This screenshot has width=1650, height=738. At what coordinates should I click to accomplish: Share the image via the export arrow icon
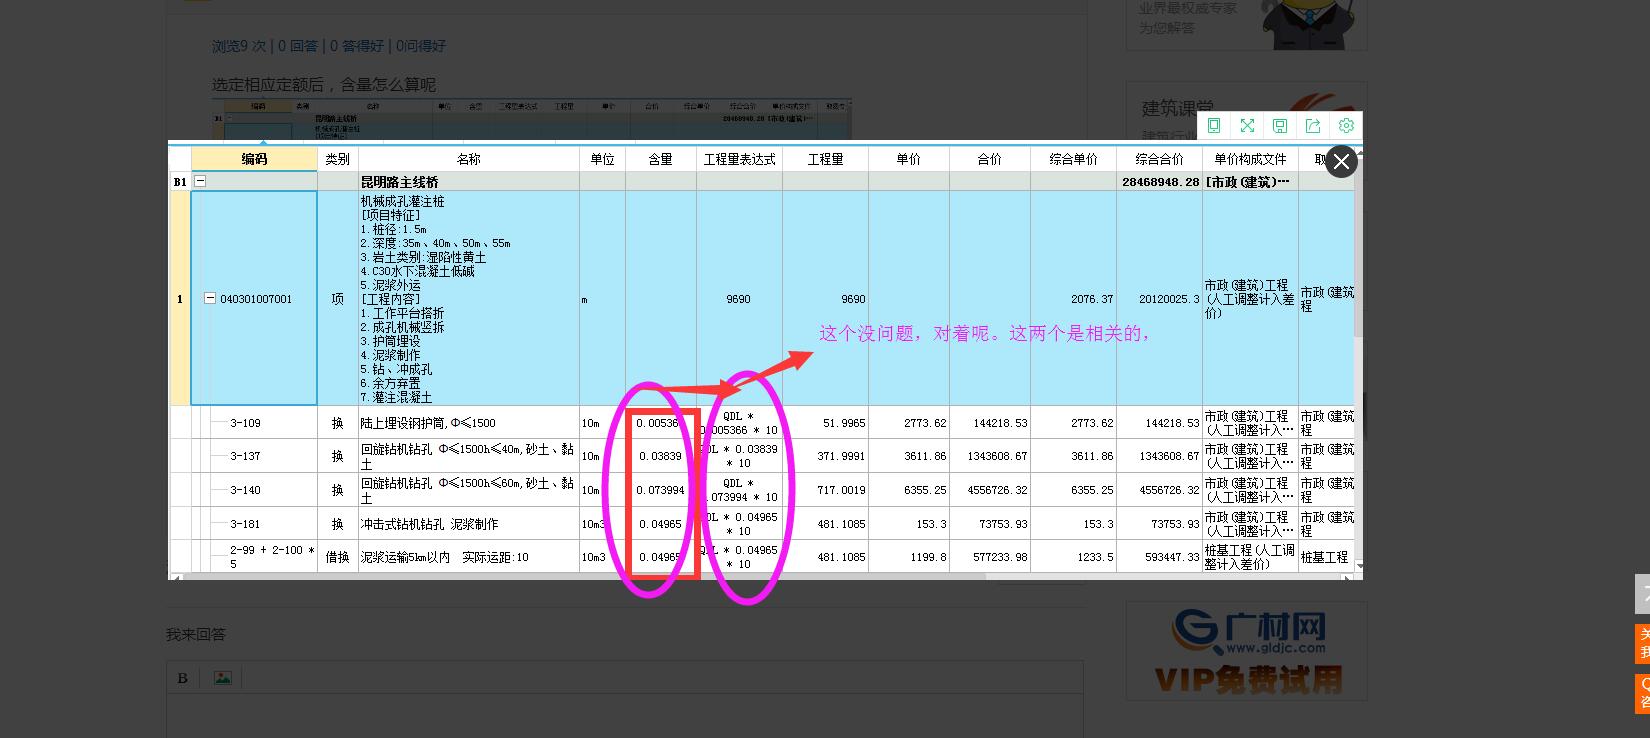[1313, 126]
